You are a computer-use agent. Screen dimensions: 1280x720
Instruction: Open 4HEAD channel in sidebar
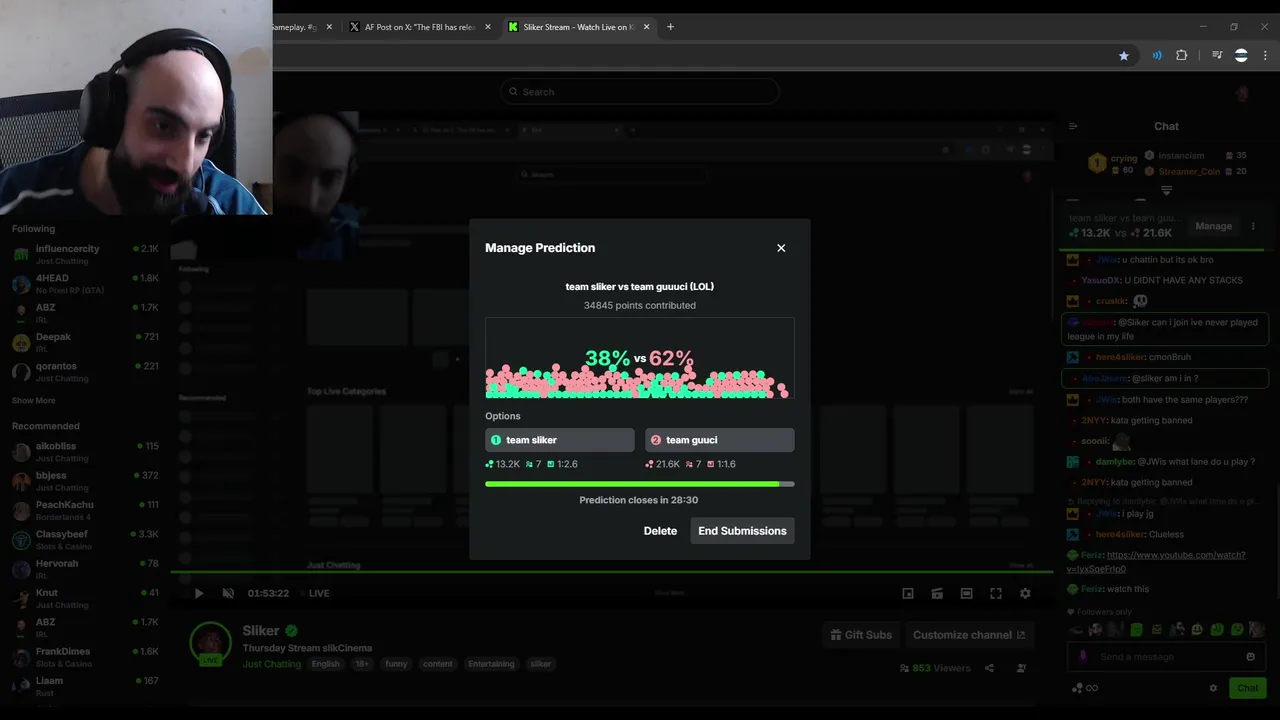coord(85,284)
